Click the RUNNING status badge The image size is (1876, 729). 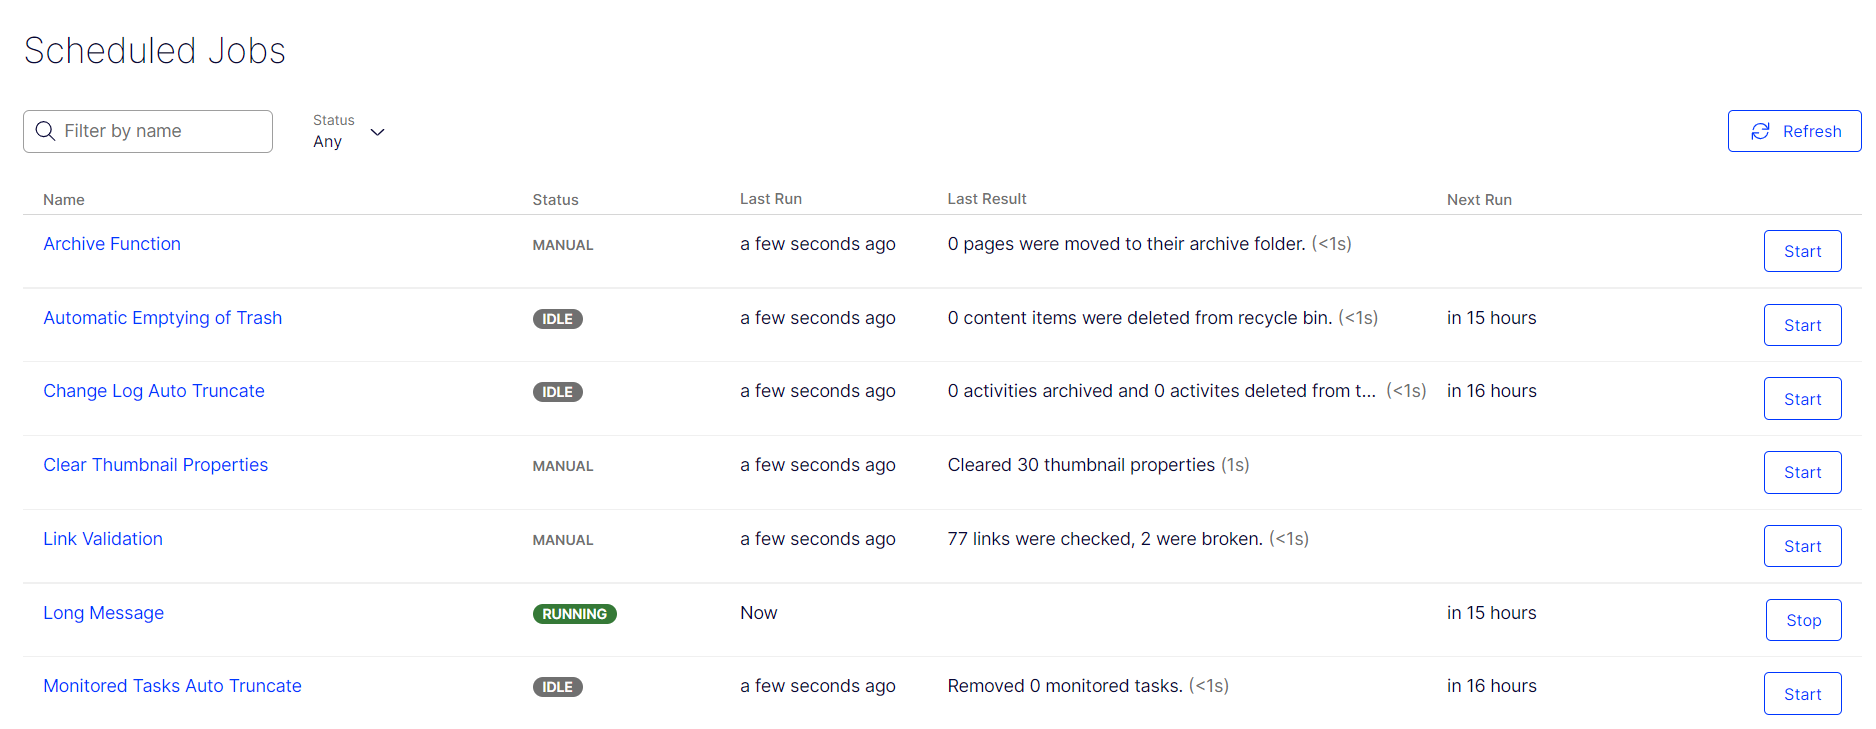pyautogui.click(x=574, y=614)
